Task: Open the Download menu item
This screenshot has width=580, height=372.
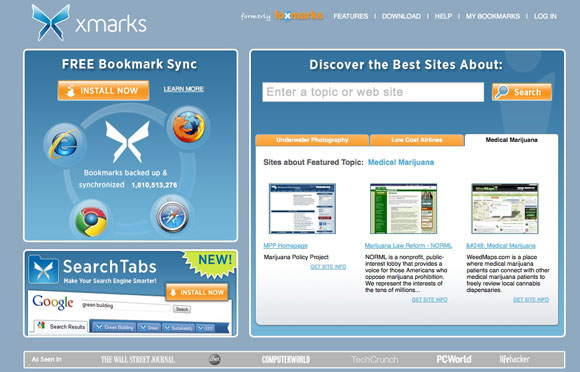Action: [401, 16]
